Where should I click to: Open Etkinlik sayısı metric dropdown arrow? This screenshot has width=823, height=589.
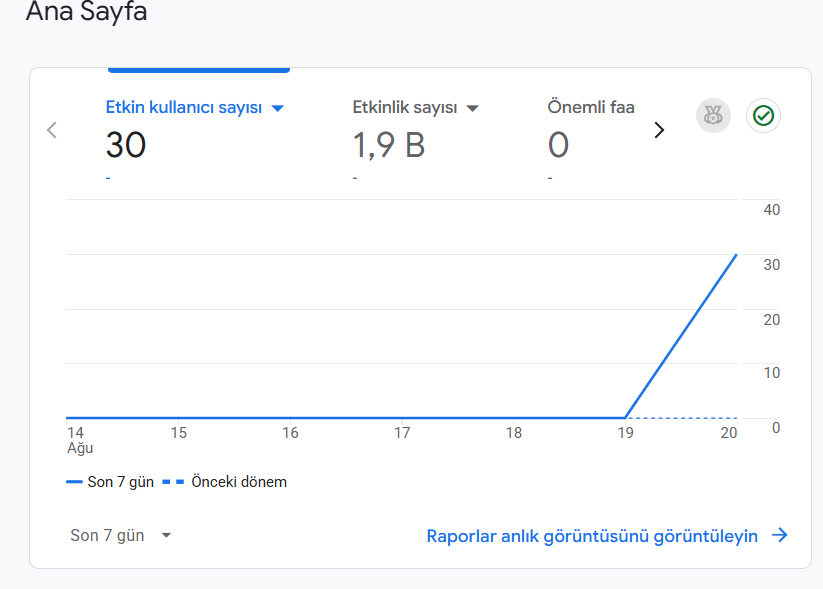pyautogui.click(x=472, y=108)
